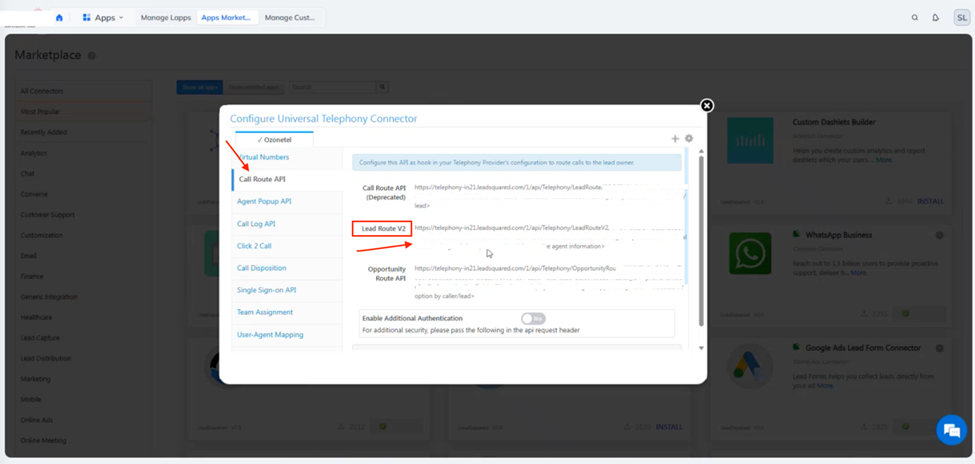Viewport: 975px width, 464px height.
Task: Add new connector with plus icon
Action: pyautogui.click(x=675, y=139)
